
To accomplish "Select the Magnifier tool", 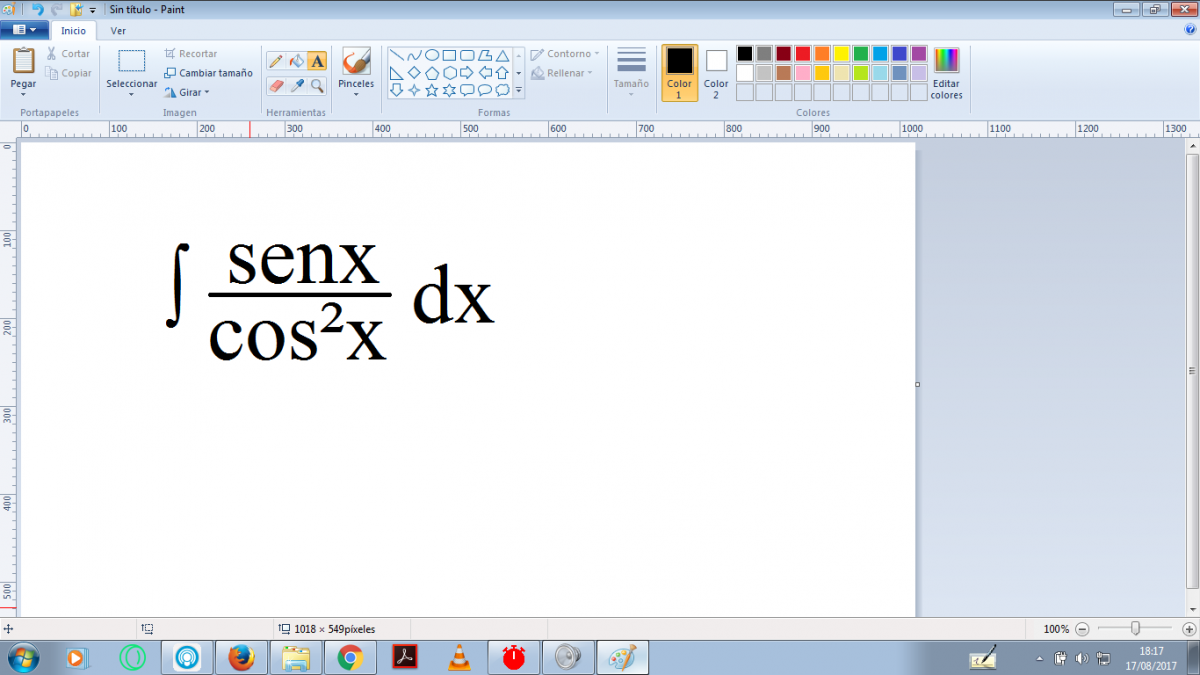I will [x=317, y=86].
